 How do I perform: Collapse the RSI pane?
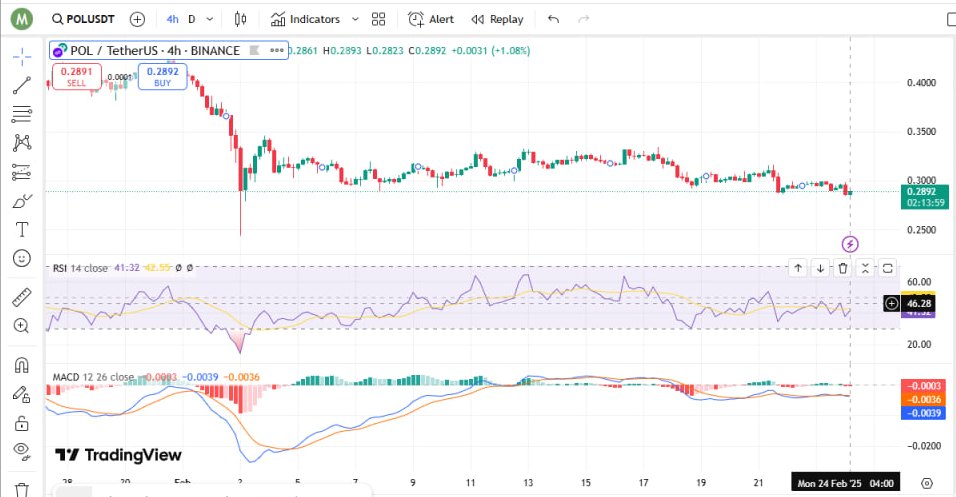(x=865, y=268)
